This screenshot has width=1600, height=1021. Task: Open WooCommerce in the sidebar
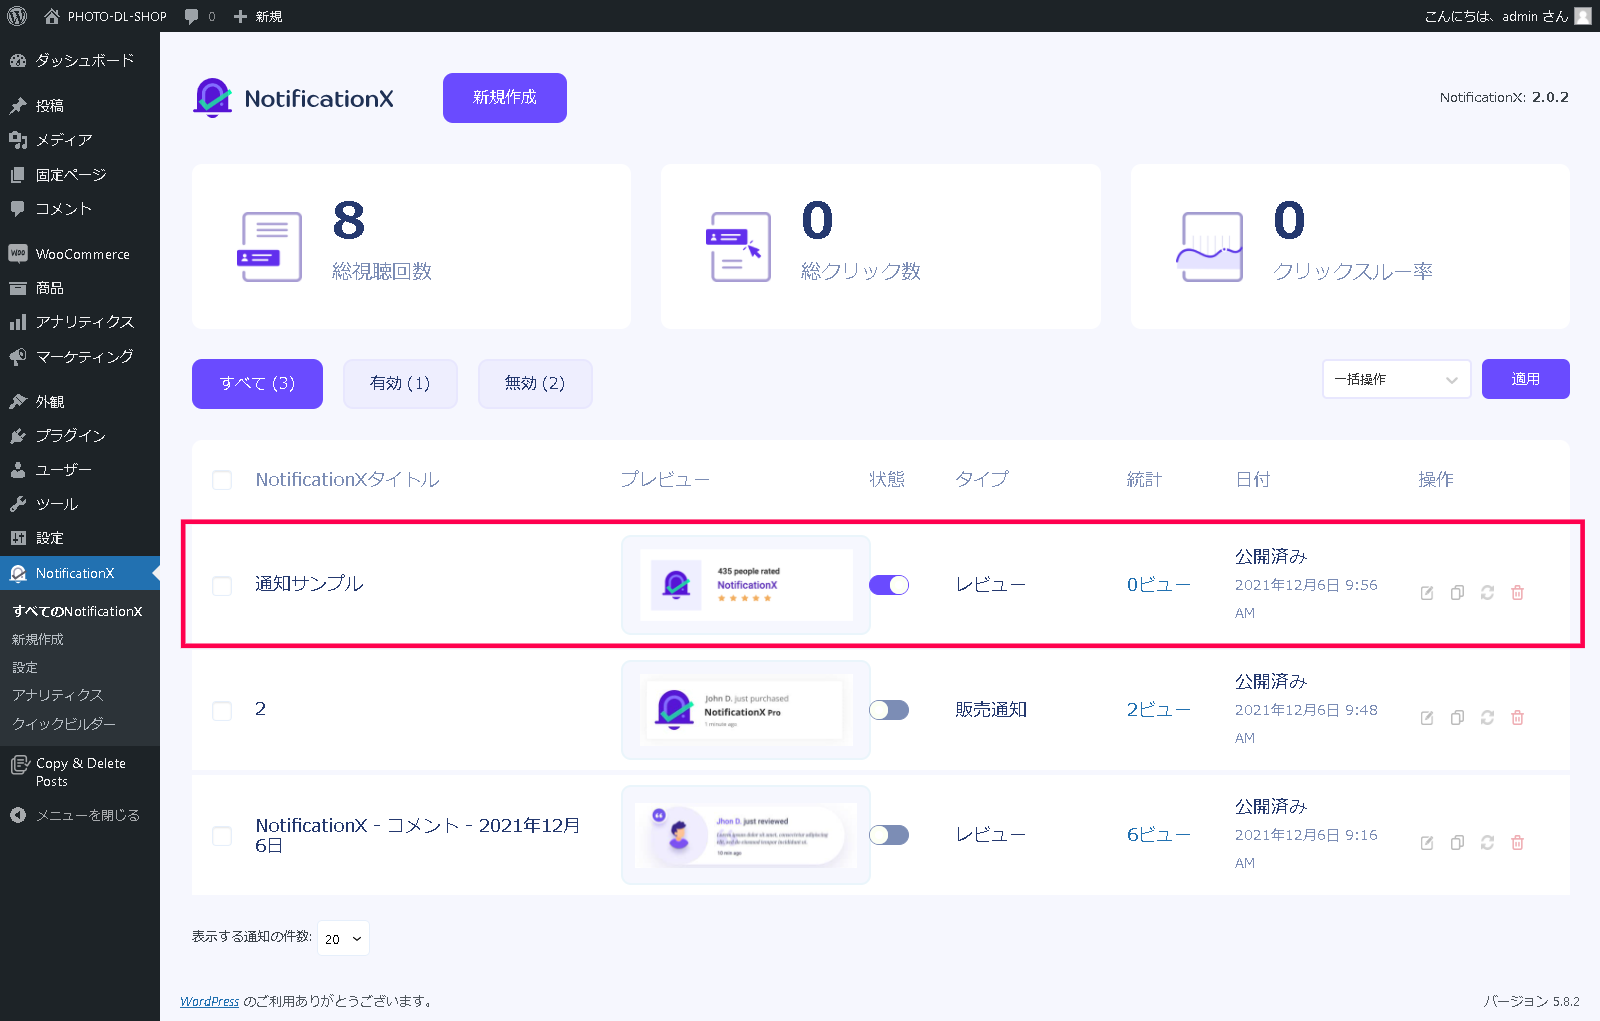[80, 254]
